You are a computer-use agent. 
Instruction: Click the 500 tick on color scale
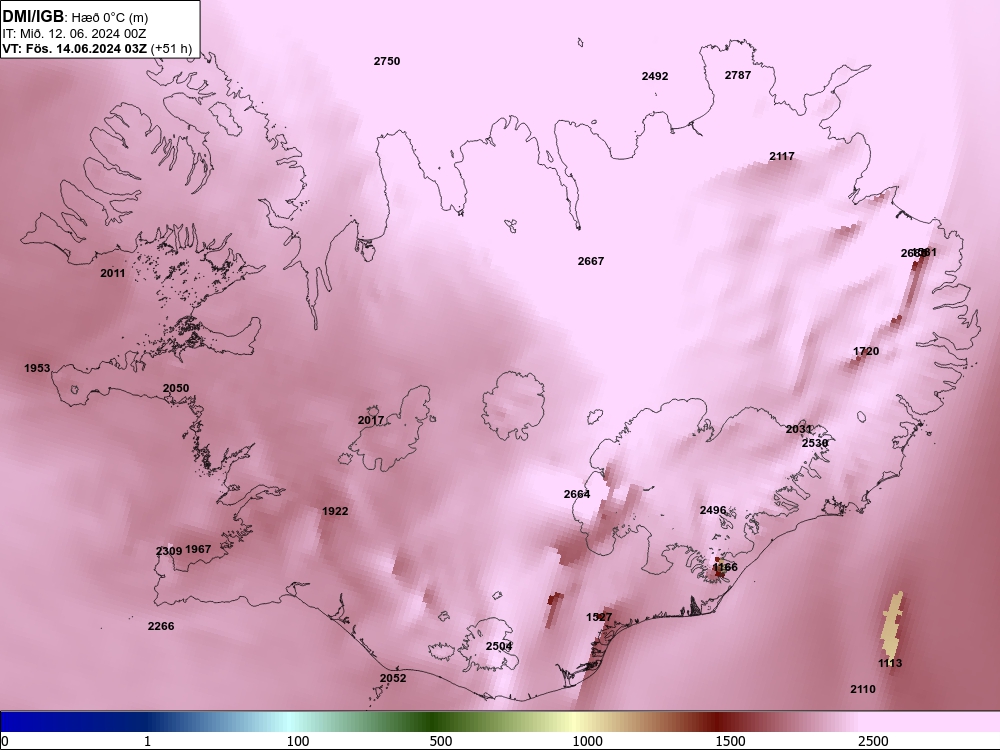(x=441, y=741)
